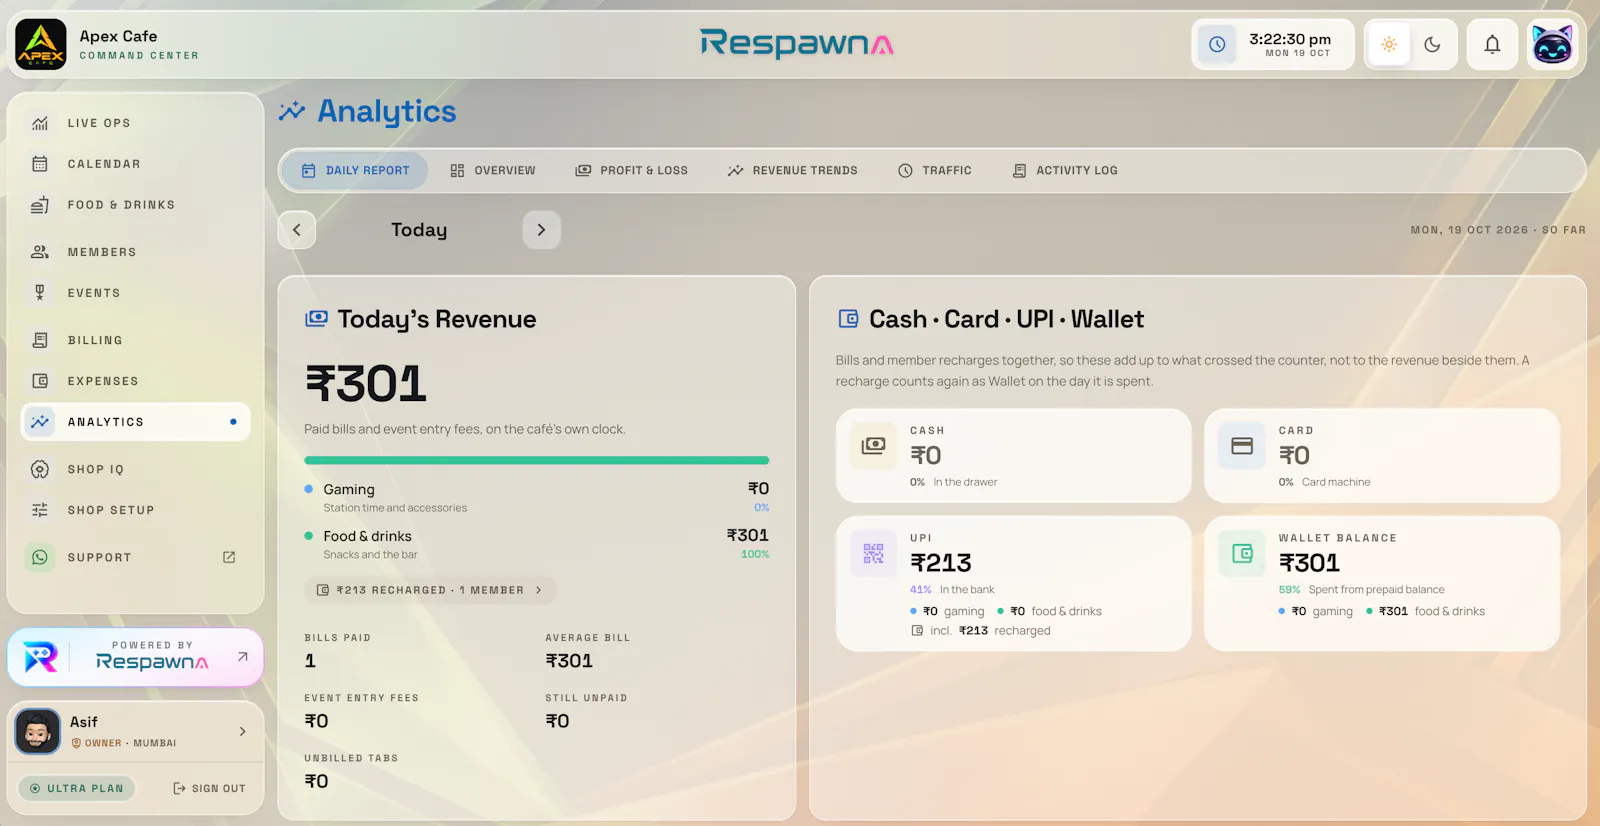Open the notifications bell
This screenshot has width=1600, height=826.
coord(1492,44)
